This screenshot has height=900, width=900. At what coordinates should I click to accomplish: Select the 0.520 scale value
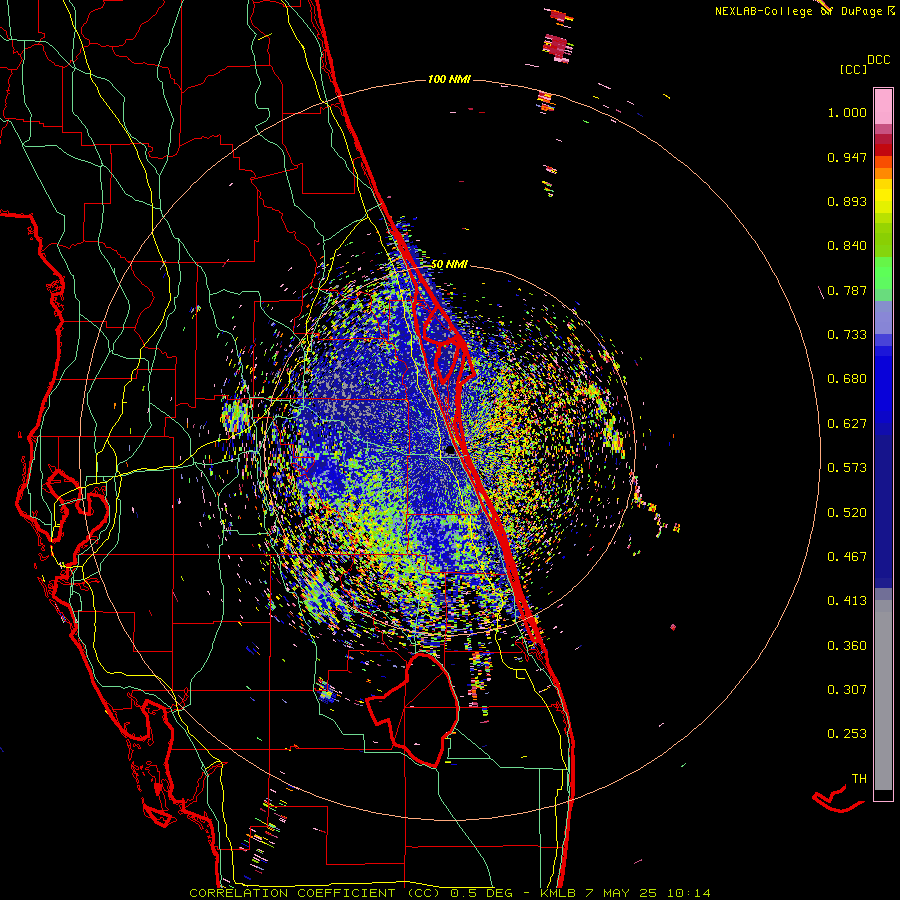[x=847, y=513]
